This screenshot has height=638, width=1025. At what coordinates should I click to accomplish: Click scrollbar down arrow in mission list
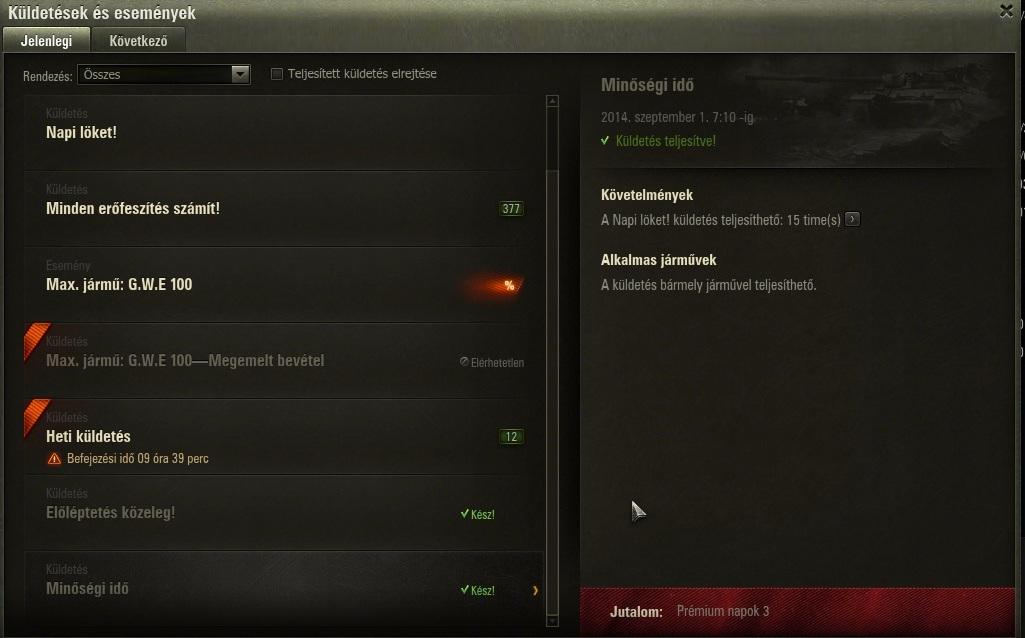coord(552,620)
